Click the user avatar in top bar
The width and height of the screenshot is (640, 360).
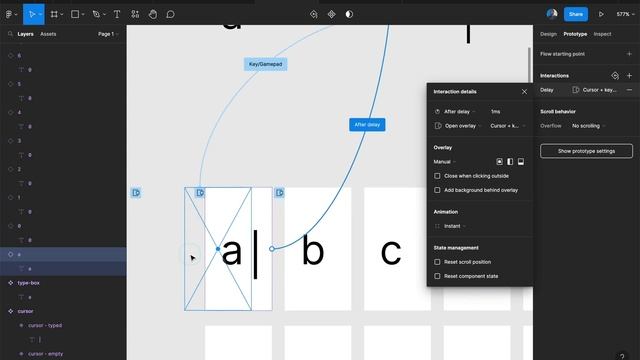[551, 14]
